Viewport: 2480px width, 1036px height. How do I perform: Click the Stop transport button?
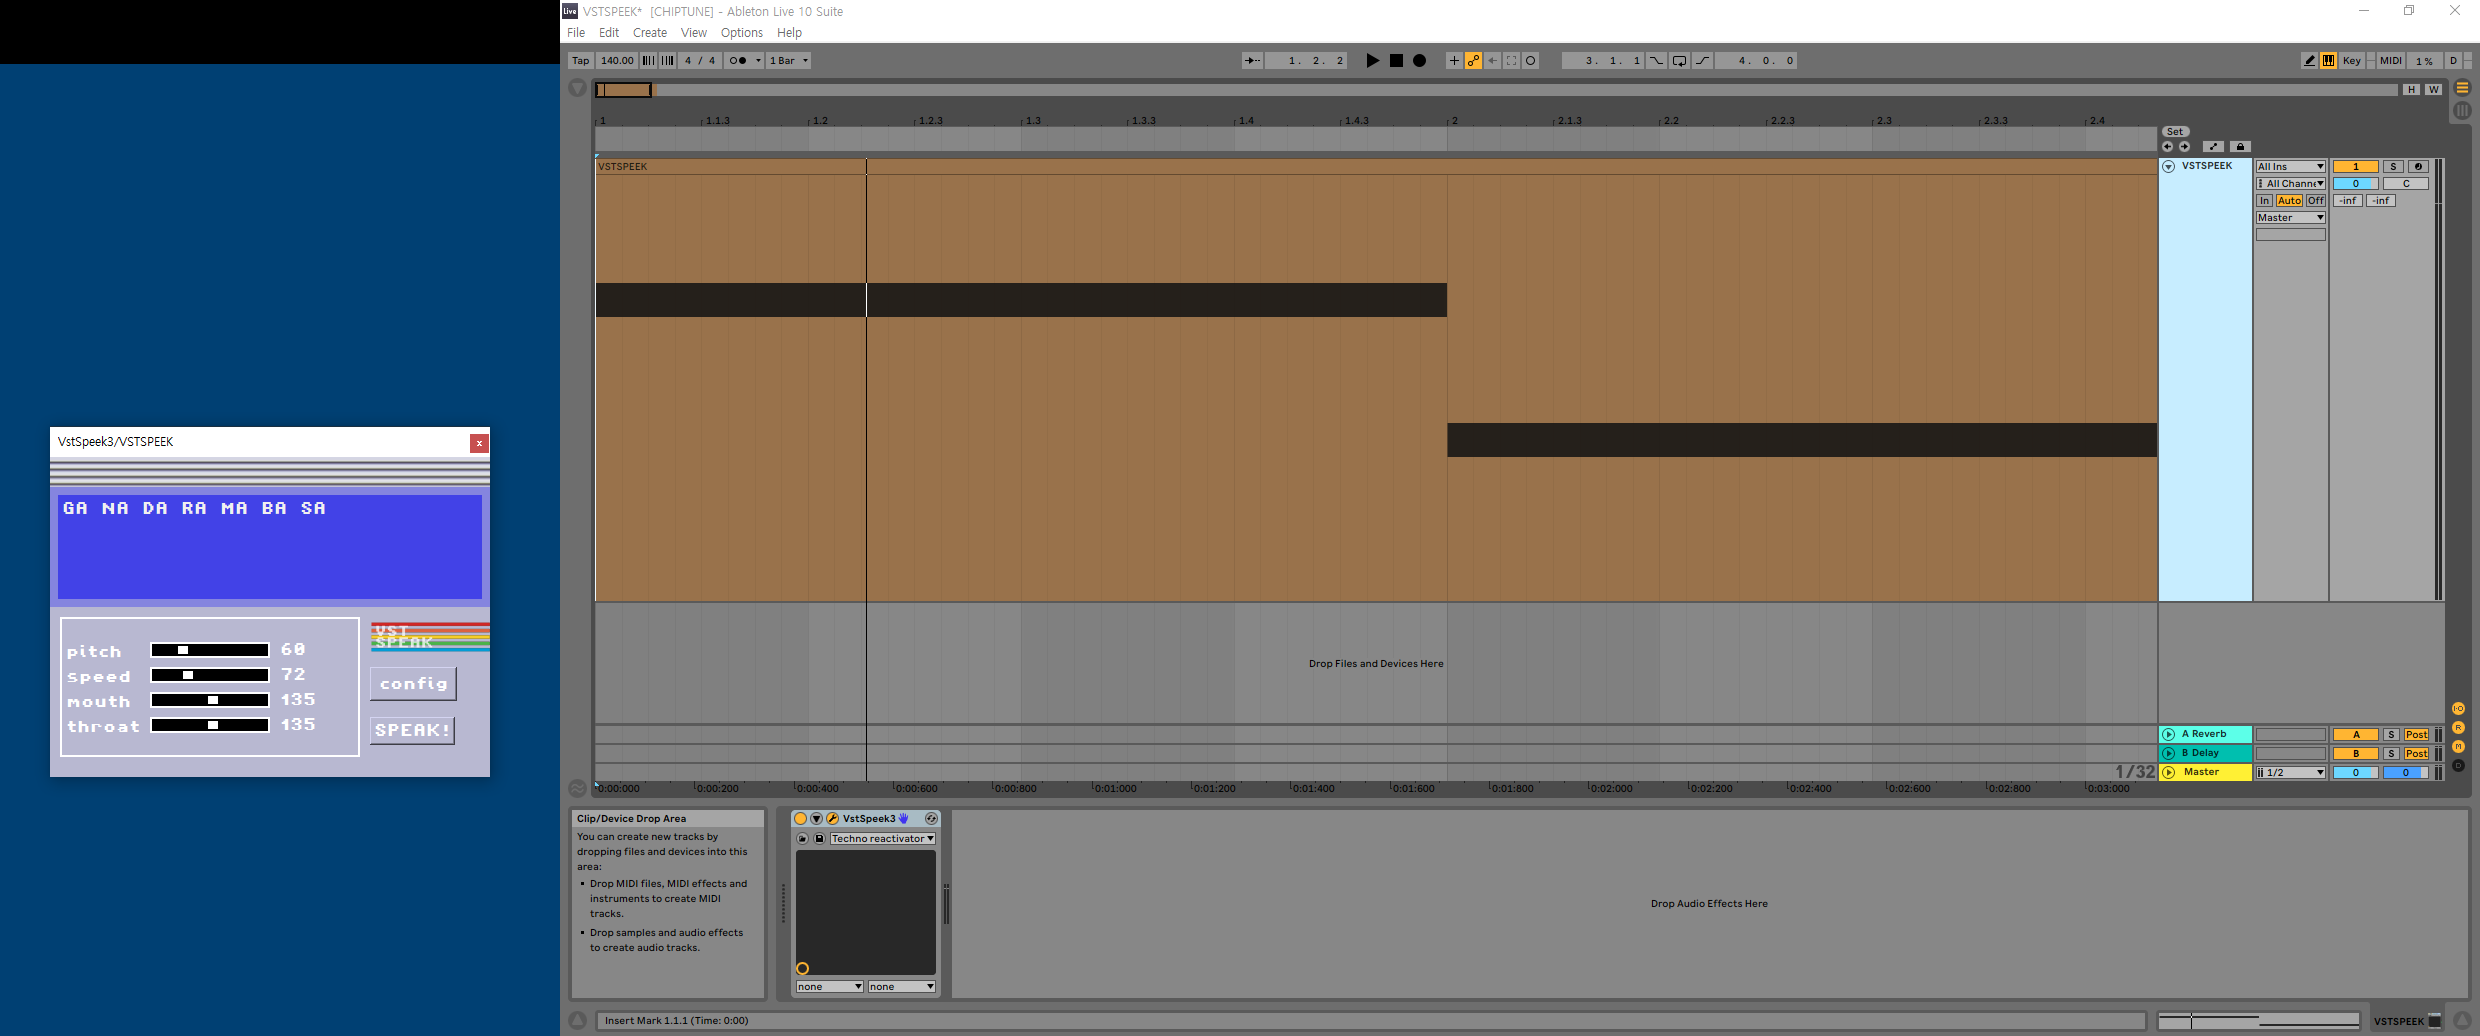click(x=1396, y=61)
